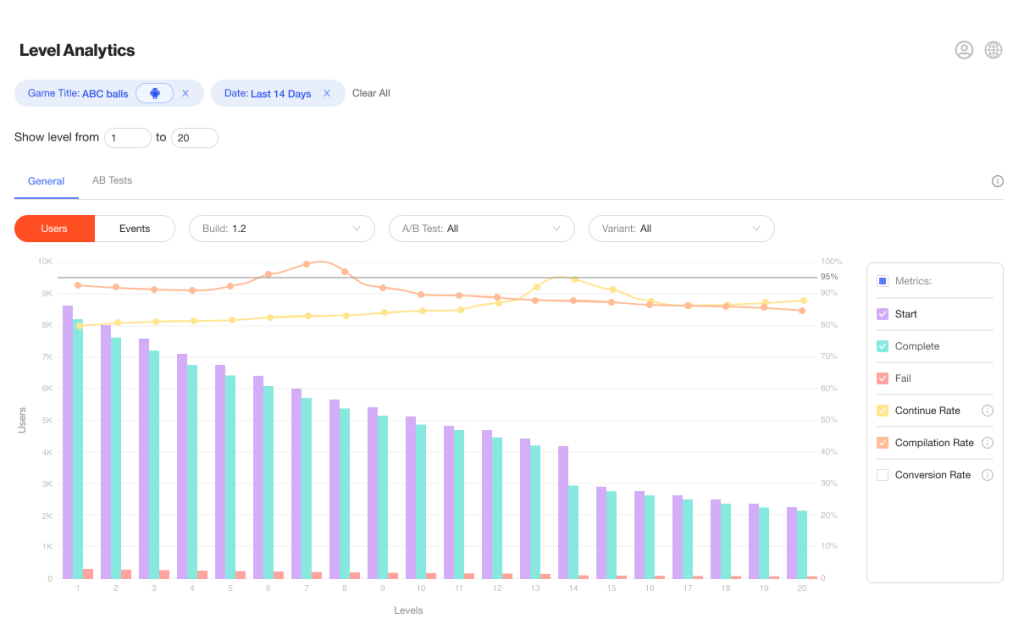Remove the Date filter chip
1024x640 pixels.
326,93
